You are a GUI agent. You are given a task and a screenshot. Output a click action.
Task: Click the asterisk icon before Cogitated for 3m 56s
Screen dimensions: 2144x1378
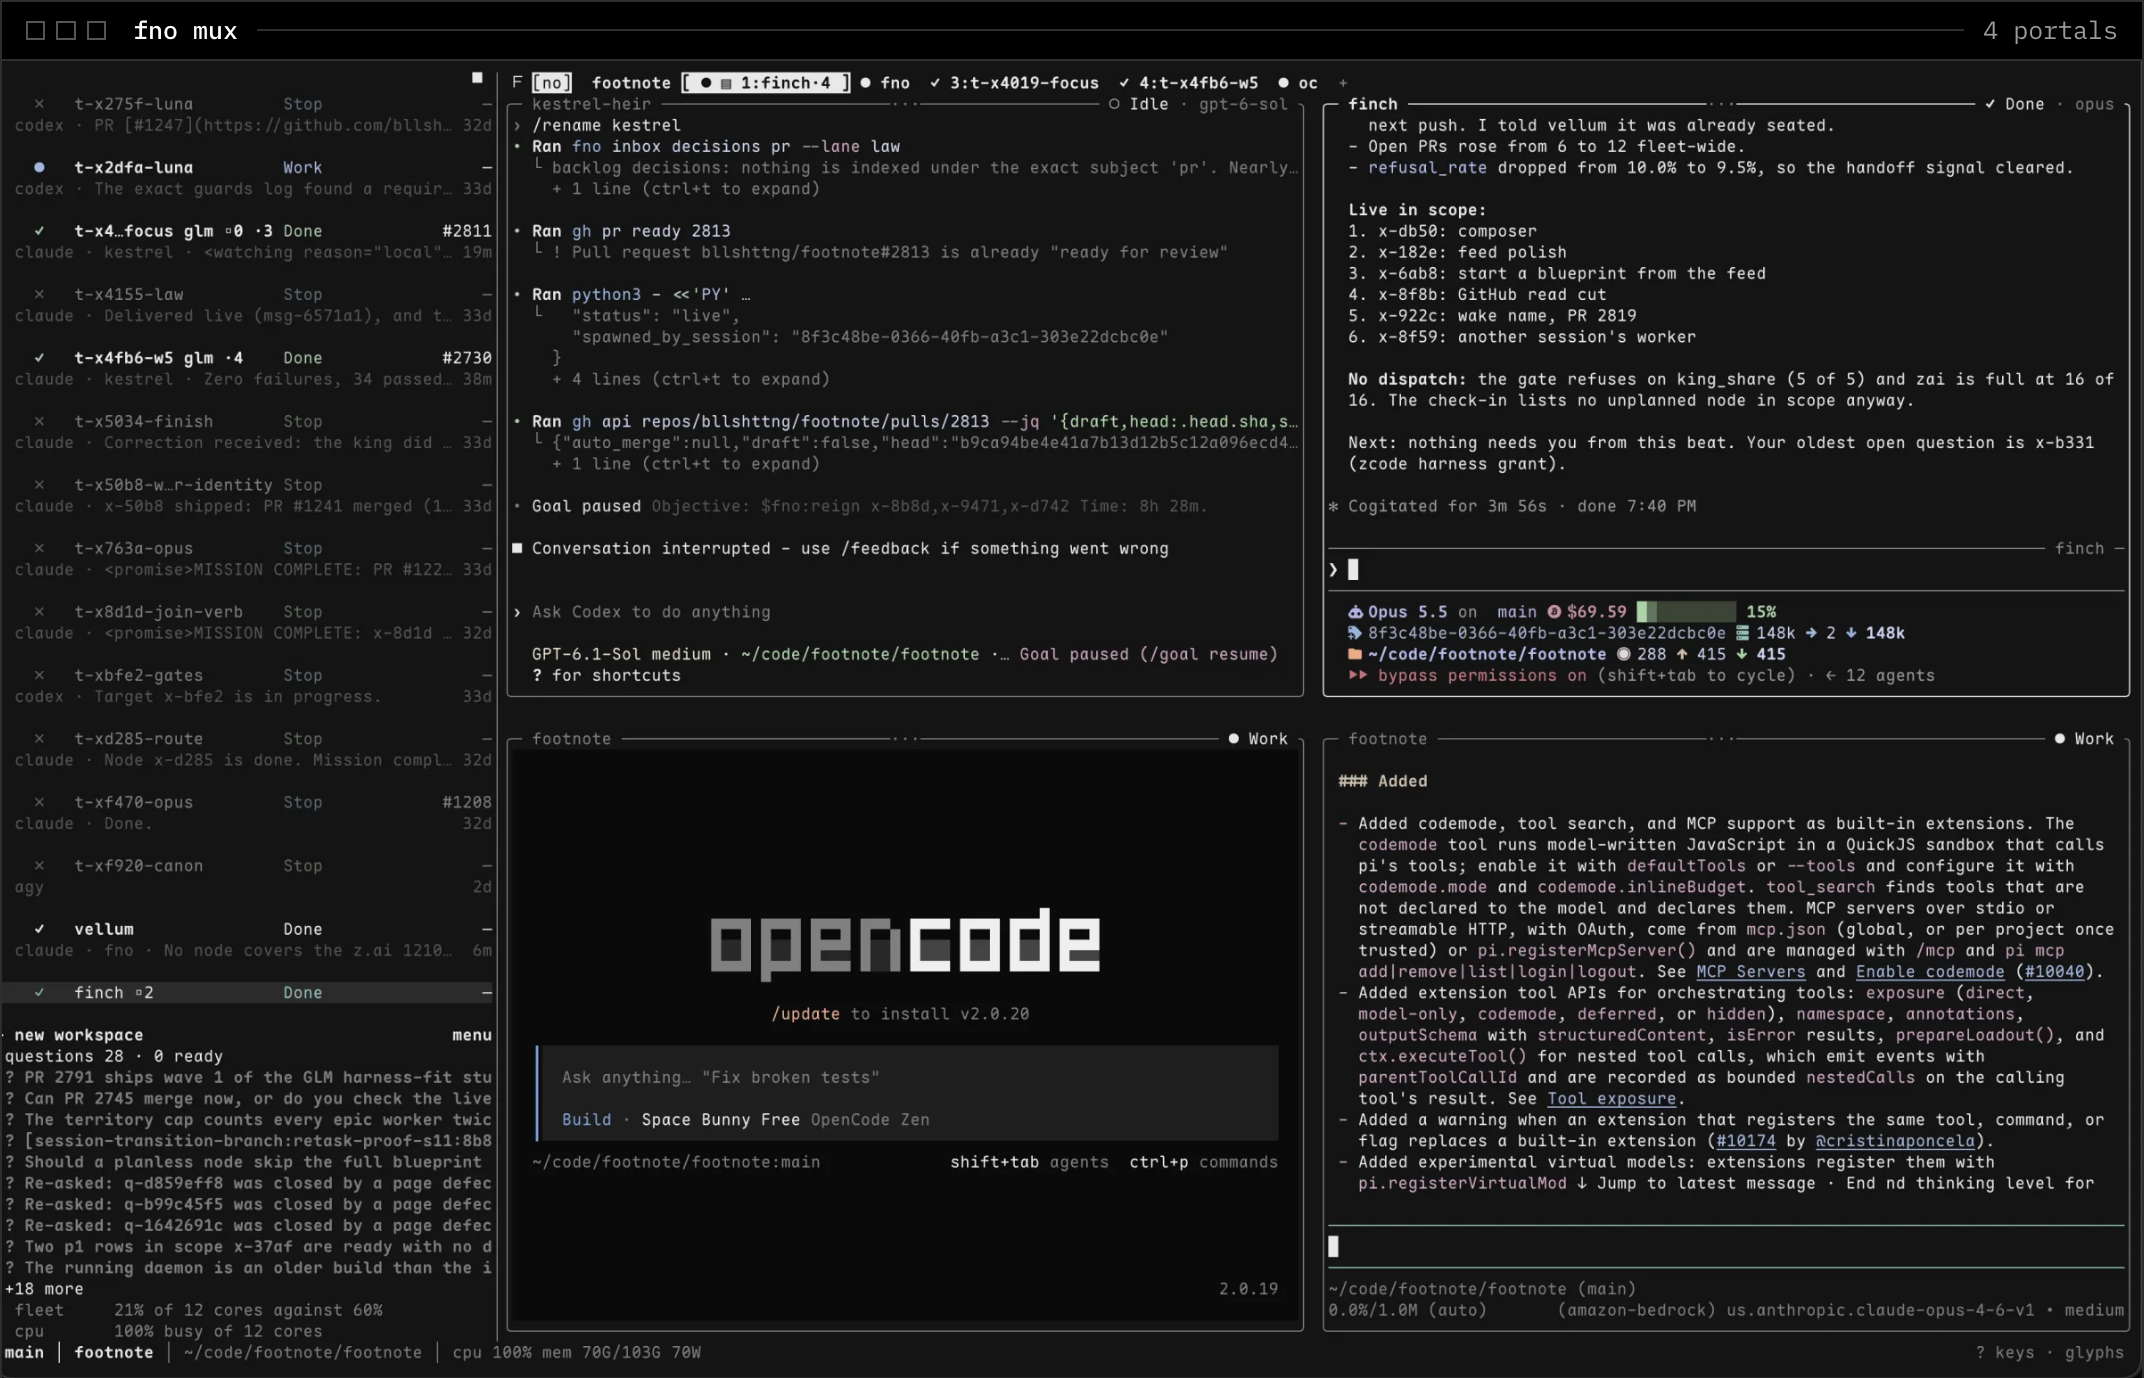[1333, 506]
